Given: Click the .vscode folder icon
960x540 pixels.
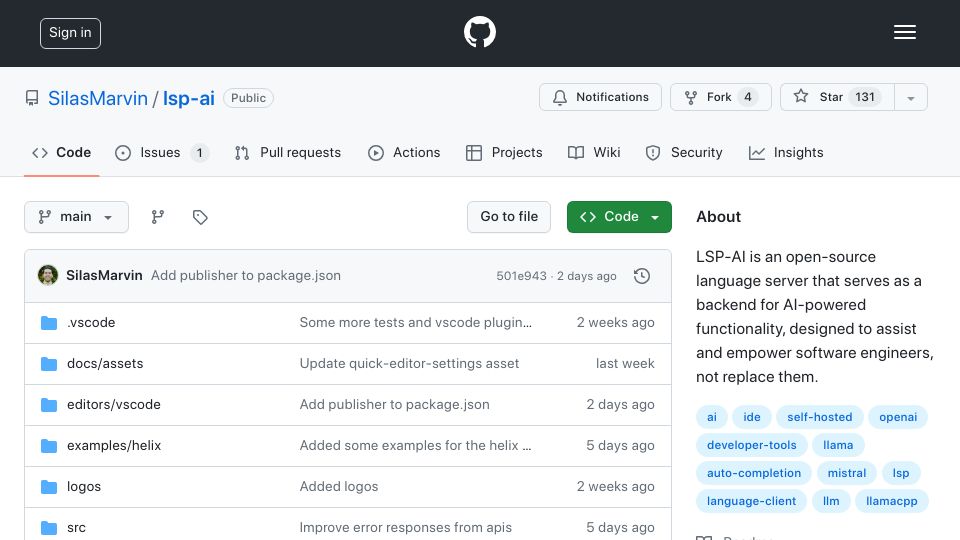Looking at the screenshot, I should coord(49,323).
